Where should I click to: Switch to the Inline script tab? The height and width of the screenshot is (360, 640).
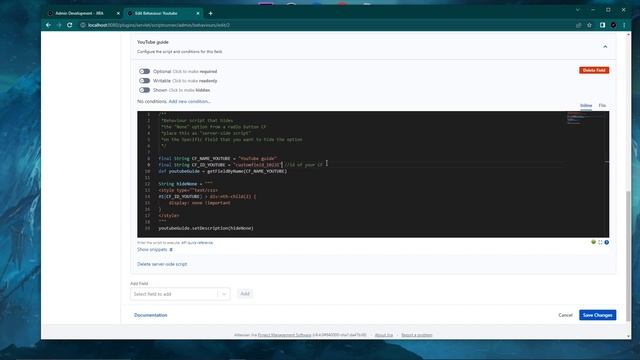(x=586, y=106)
